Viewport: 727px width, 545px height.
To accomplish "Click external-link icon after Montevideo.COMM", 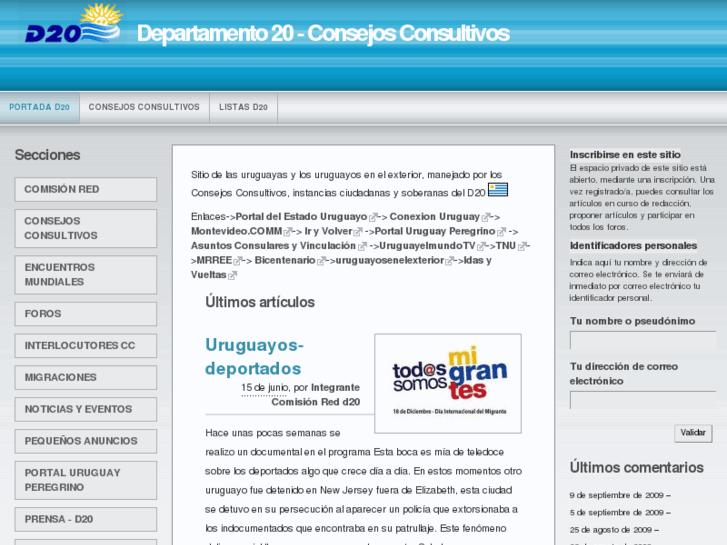I will tap(287, 232).
